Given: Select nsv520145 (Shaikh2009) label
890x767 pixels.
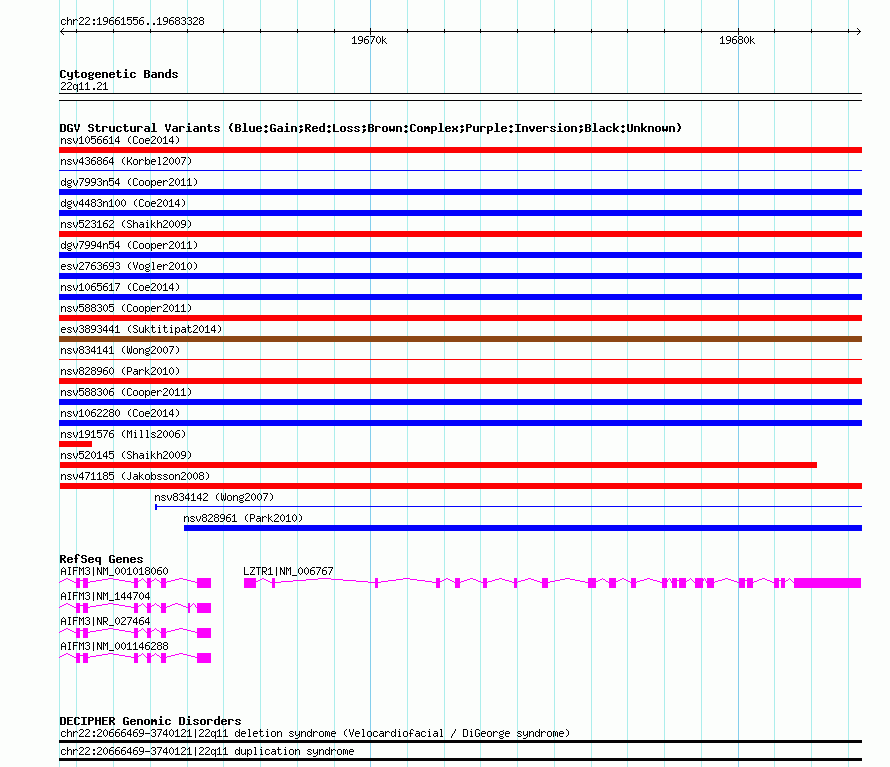Looking at the screenshot, I should (x=126, y=455).
